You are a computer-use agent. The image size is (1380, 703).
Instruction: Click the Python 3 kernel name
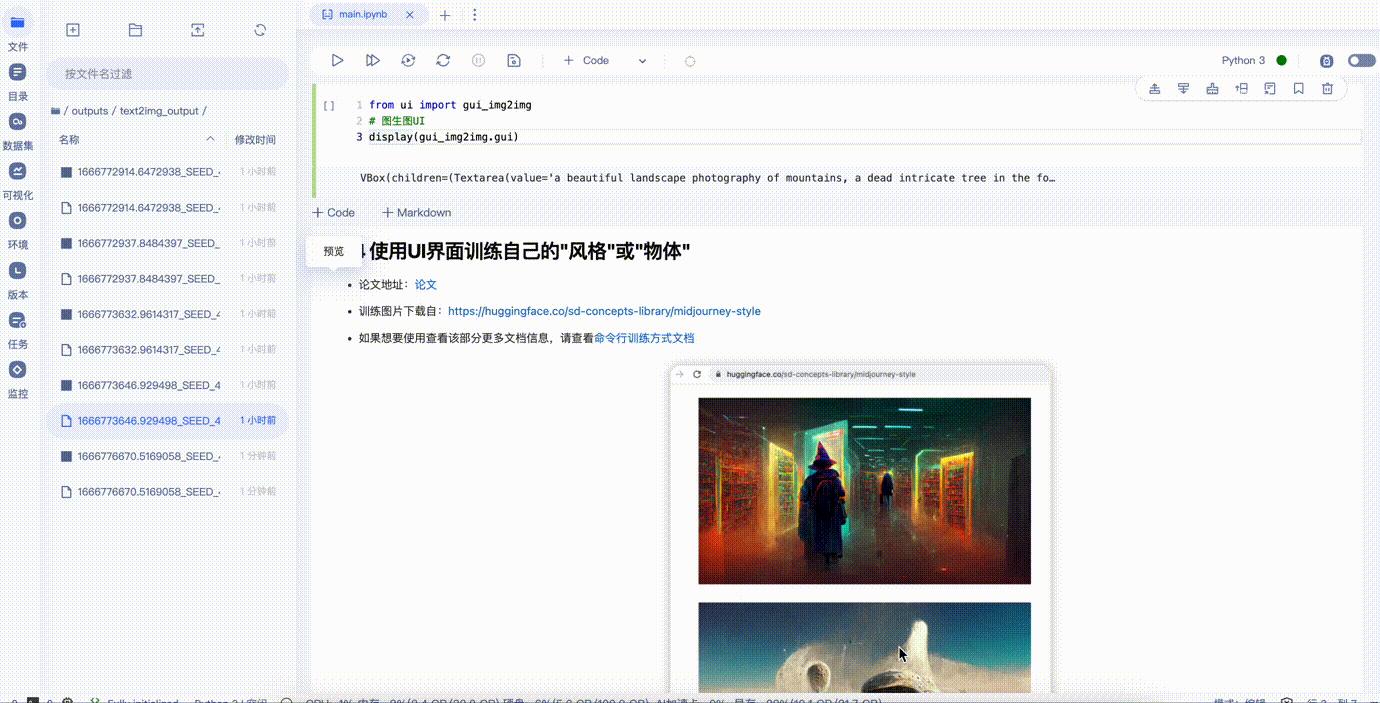point(1243,60)
